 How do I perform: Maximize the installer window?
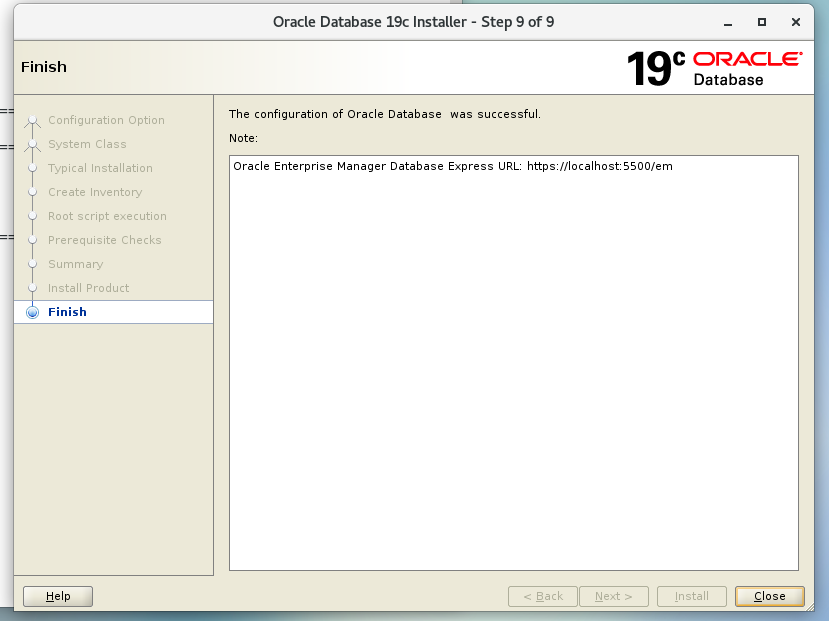(x=762, y=22)
